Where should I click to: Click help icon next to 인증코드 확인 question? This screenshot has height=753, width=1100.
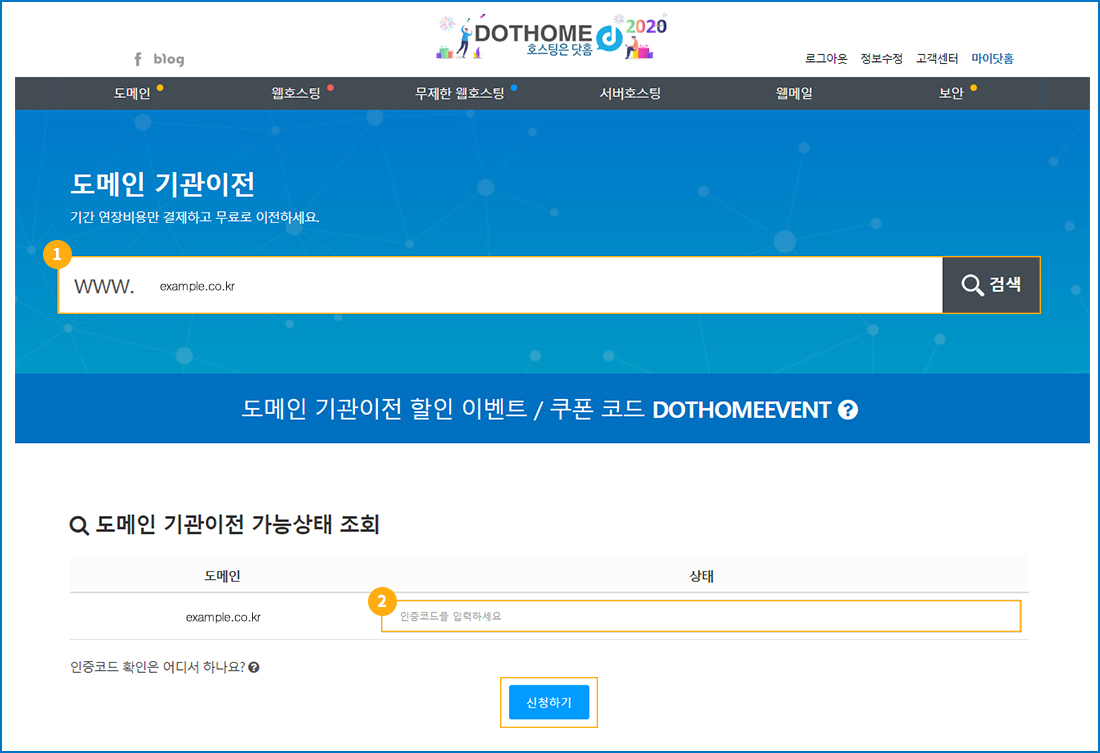tap(254, 667)
